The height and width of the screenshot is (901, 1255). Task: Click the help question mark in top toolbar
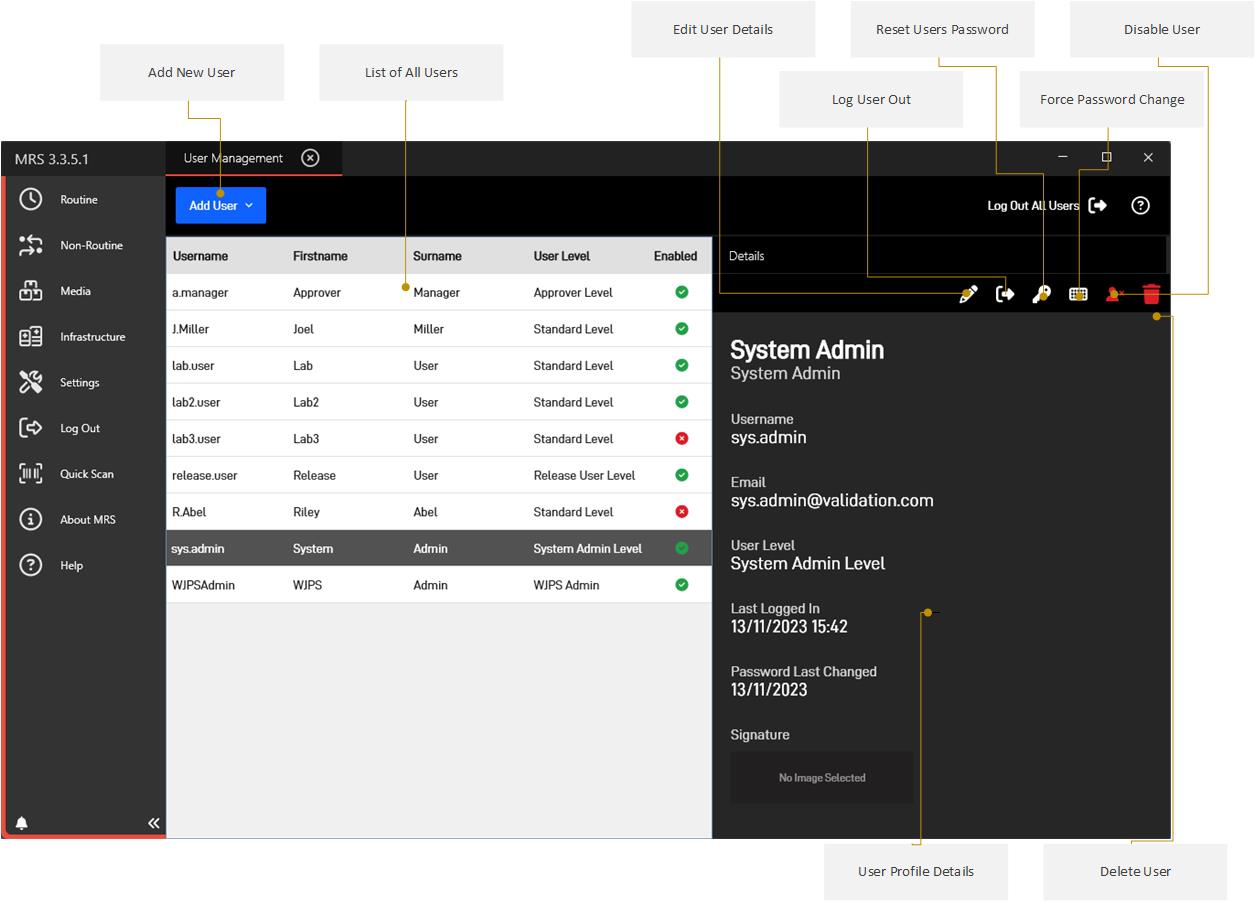pyautogui.click(x=1140, y=205)
